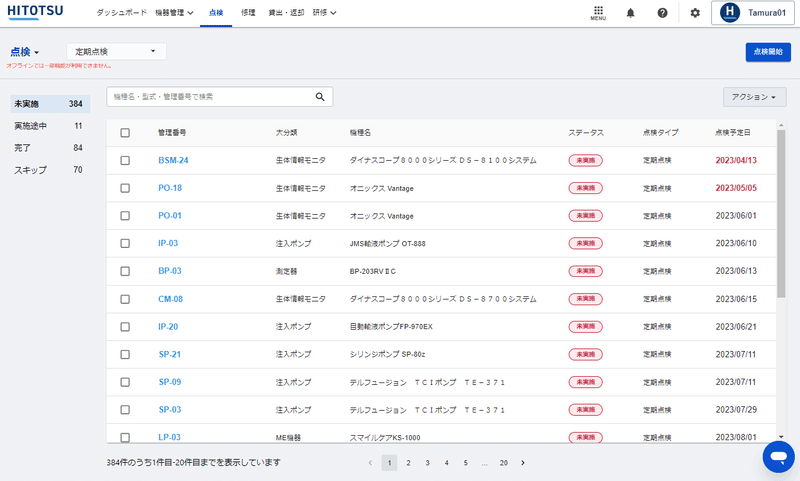Screen dimensions: 800x481
Task: Filter by 未実施 status
Action: (x=50, y=104)
